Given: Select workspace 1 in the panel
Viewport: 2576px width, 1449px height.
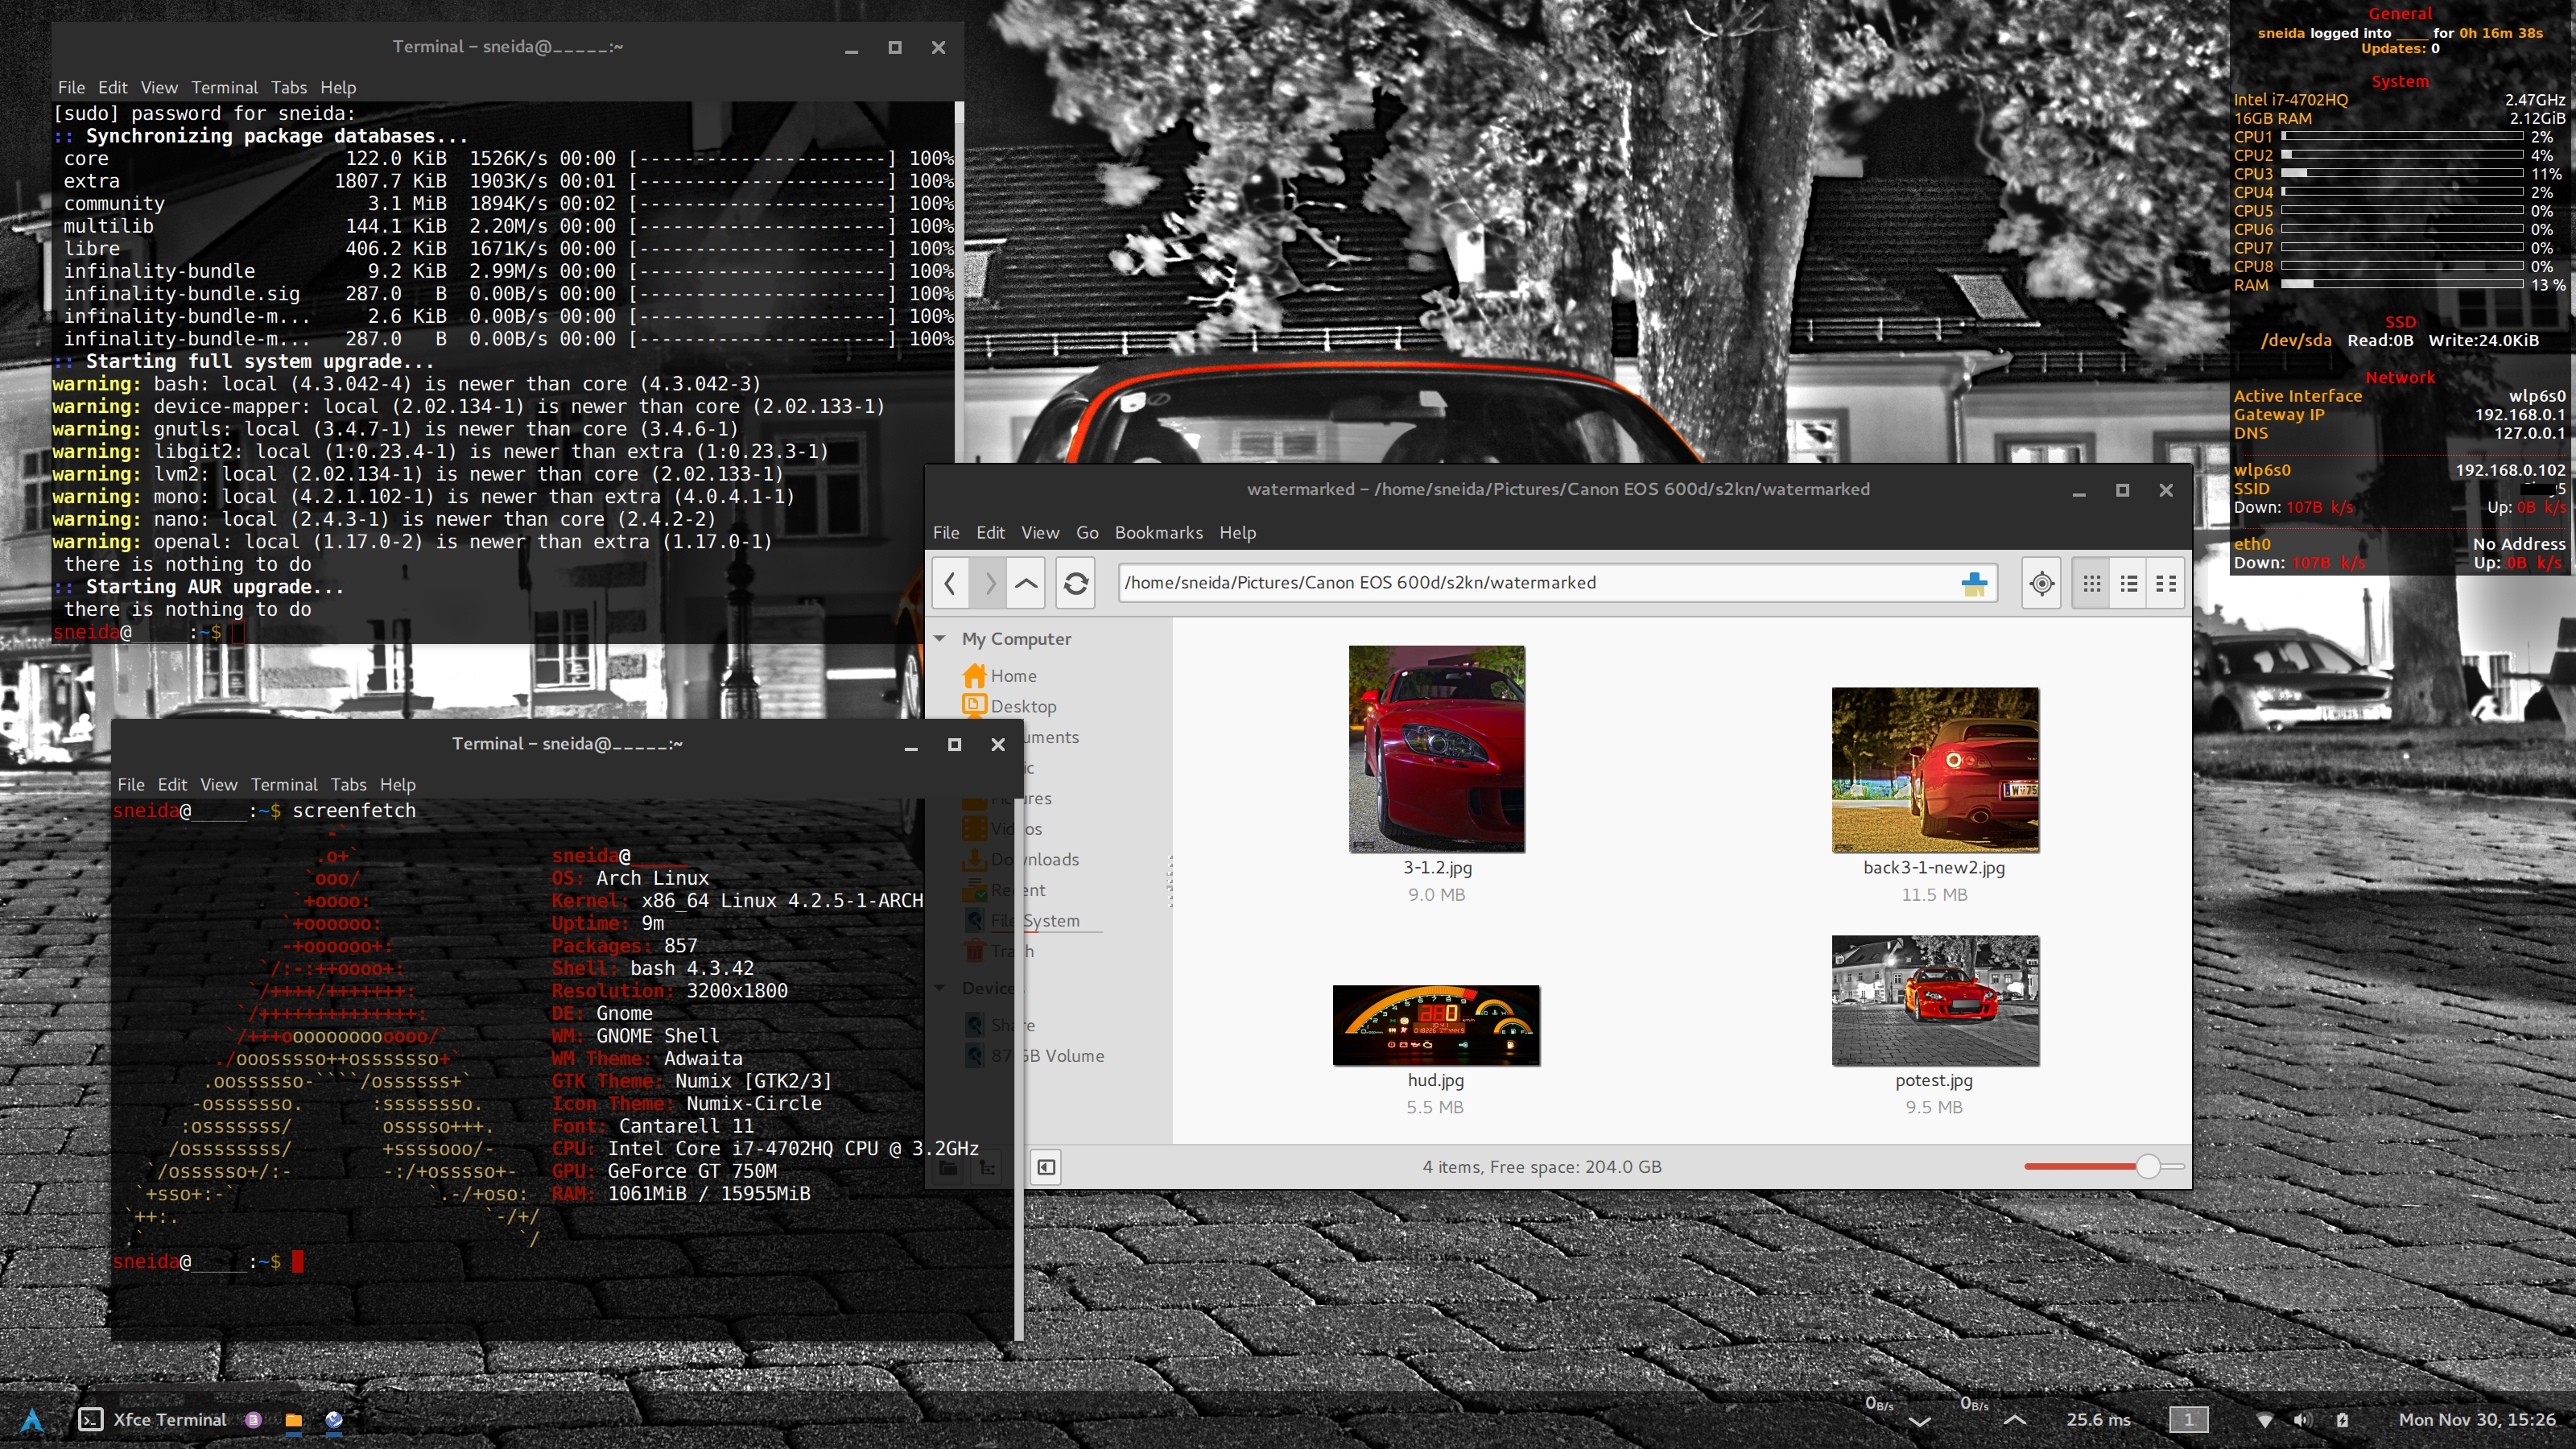Looking at the screenshot, I should click(2188, 1420).
